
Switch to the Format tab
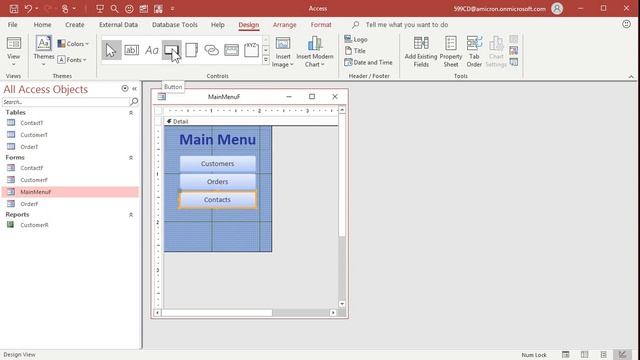[x=321, y=25]
